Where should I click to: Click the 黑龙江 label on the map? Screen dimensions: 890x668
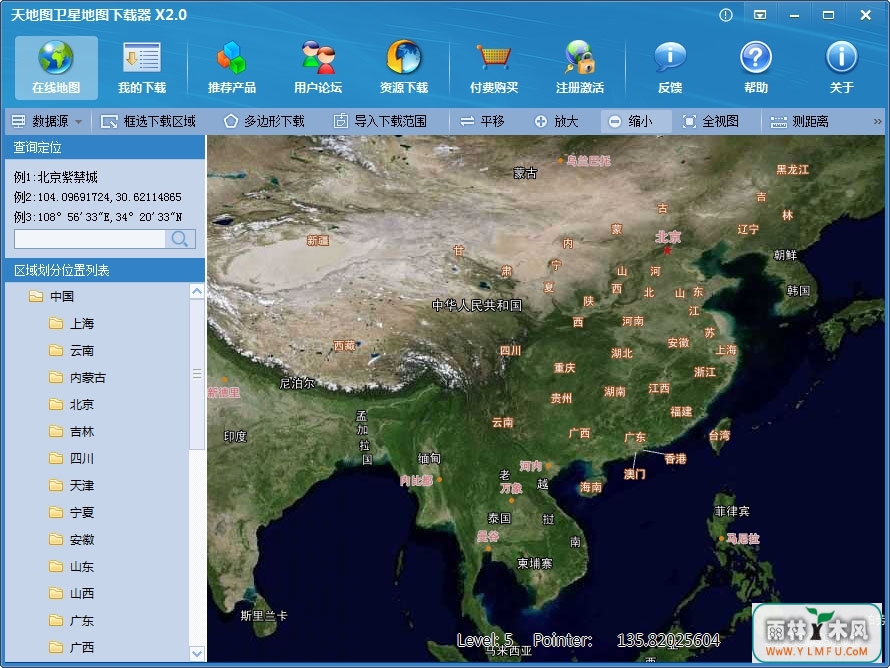pos(792,169)
